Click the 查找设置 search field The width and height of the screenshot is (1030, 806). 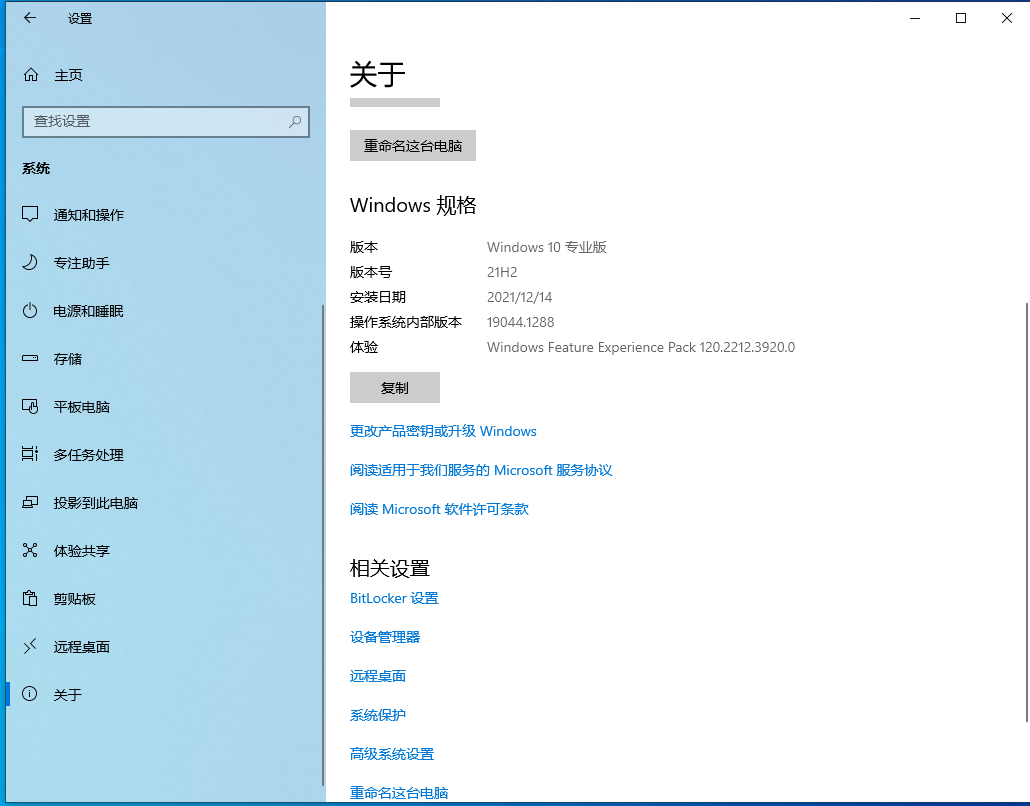166,122
